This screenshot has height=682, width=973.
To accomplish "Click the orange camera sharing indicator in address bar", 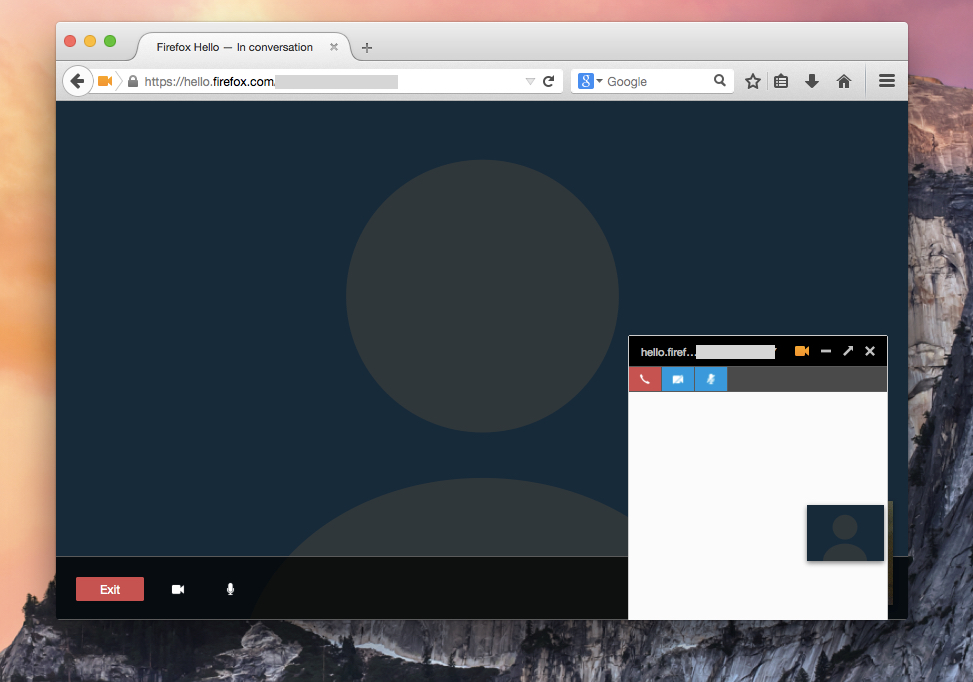I will point(105,81).
